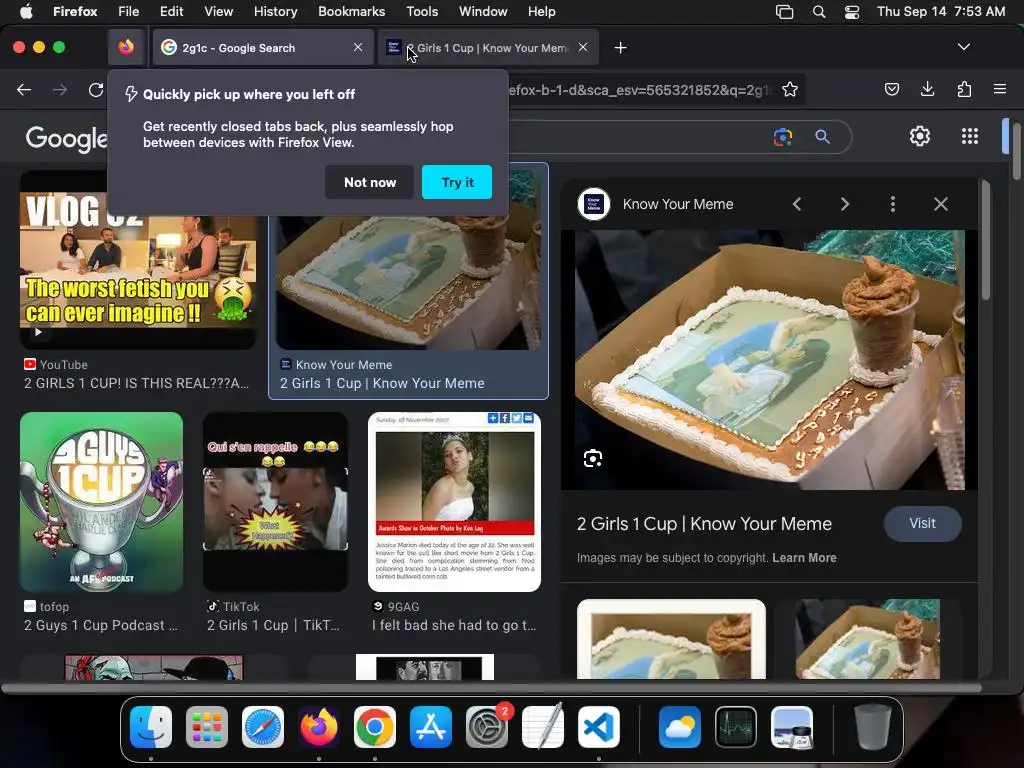Click the Try it button
The height and width of the screenshot is (768, 1024).
457,182
